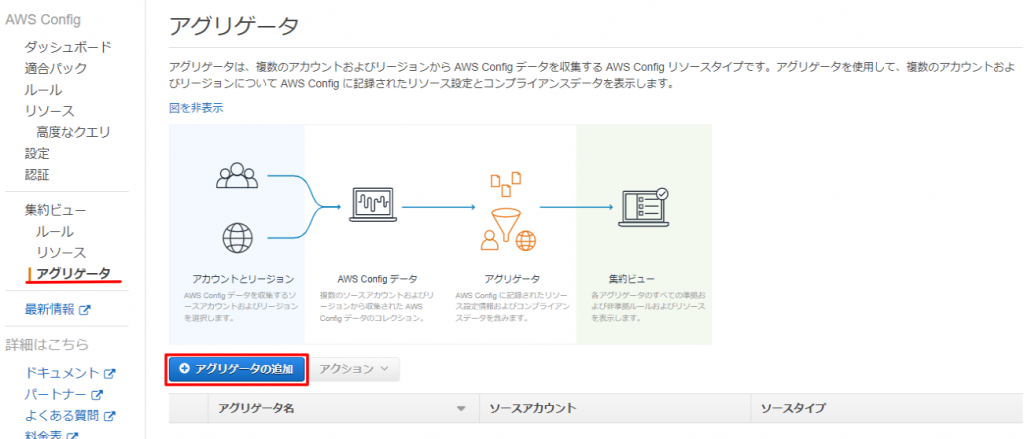Click plus icon in アグリゲータの追加 button
The width and height of the screenshot is (1024, 439).
point(184,369)
